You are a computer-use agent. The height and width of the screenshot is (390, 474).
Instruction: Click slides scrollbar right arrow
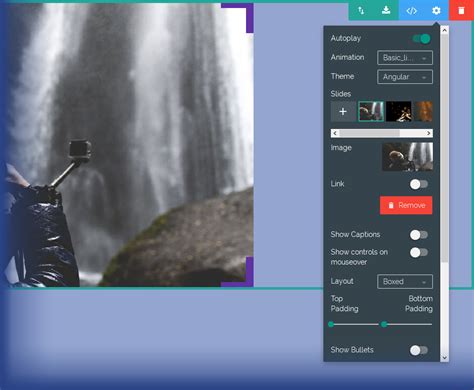(x=429, y=133)
